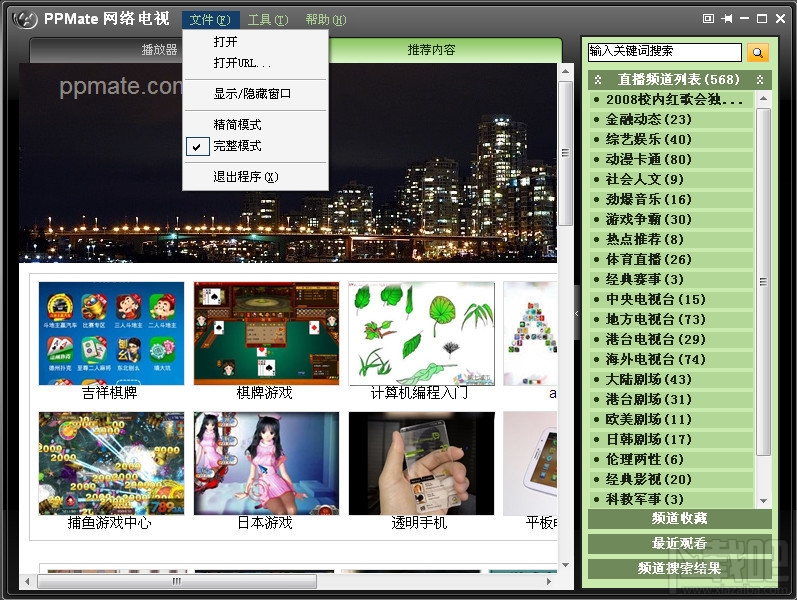The width and height of the screenshot is (797, 600).
Task: Expand the 海外电视台(74) category
Action: pyautogui.click(x=671, y=359)
